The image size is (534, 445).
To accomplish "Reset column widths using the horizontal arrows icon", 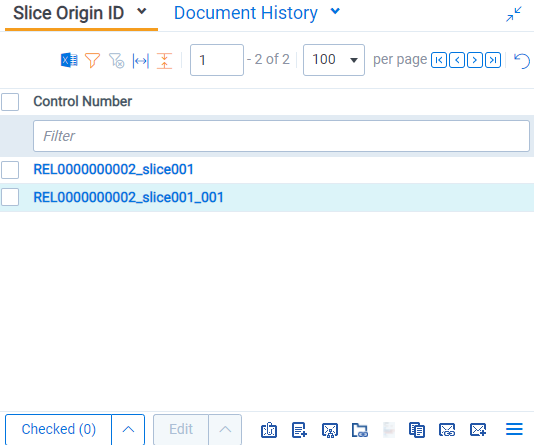I will click(x=141, y=61).
